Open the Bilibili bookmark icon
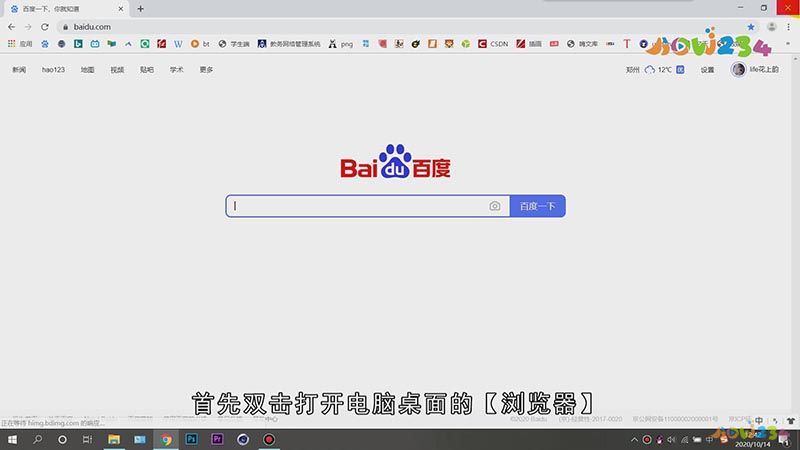Screen dimensions: 800x450 [95, 44]
